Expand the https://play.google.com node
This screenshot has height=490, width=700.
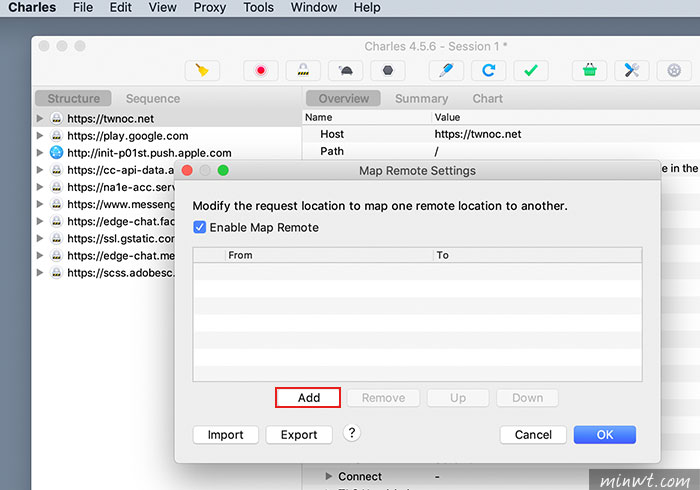click(x=40, y=136)
